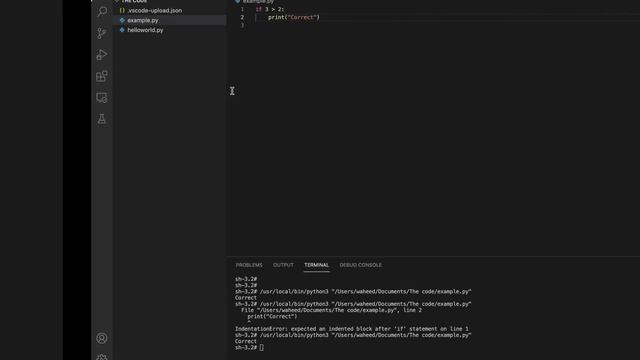
Task: Open the Run and Debug view
Action: pos(102,55)
